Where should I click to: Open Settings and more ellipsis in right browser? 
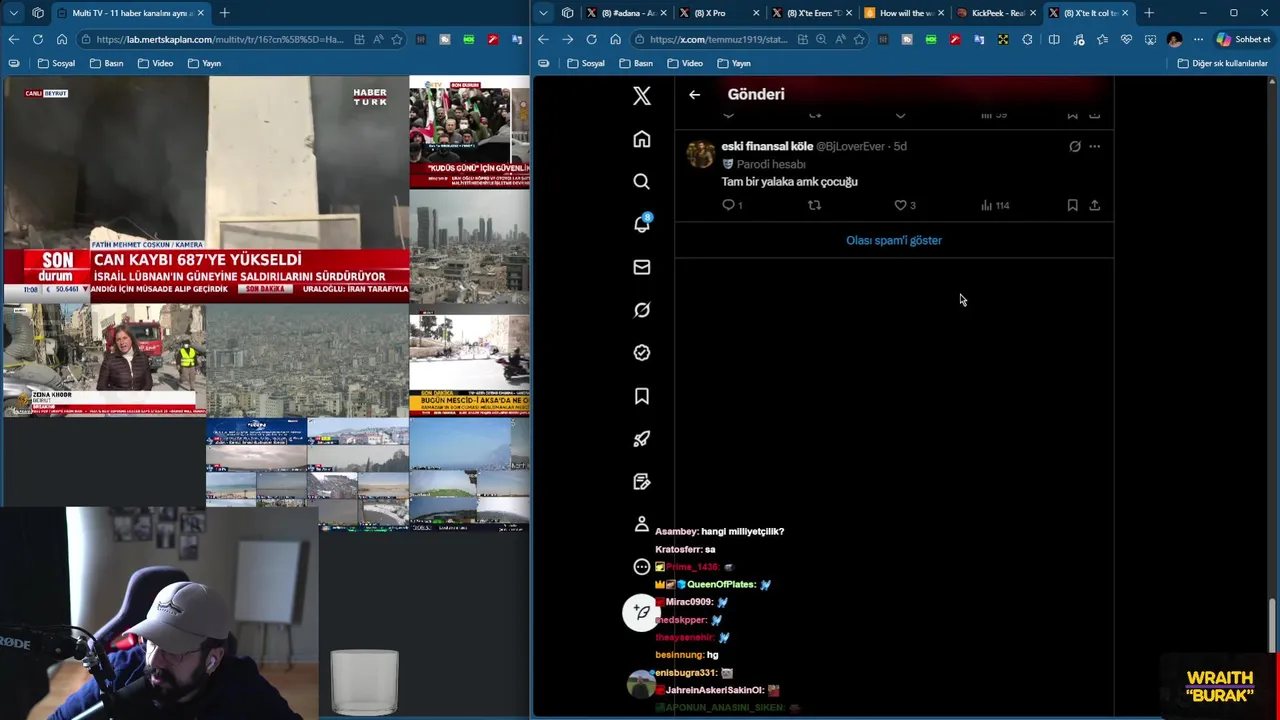tap(1198, 39)
